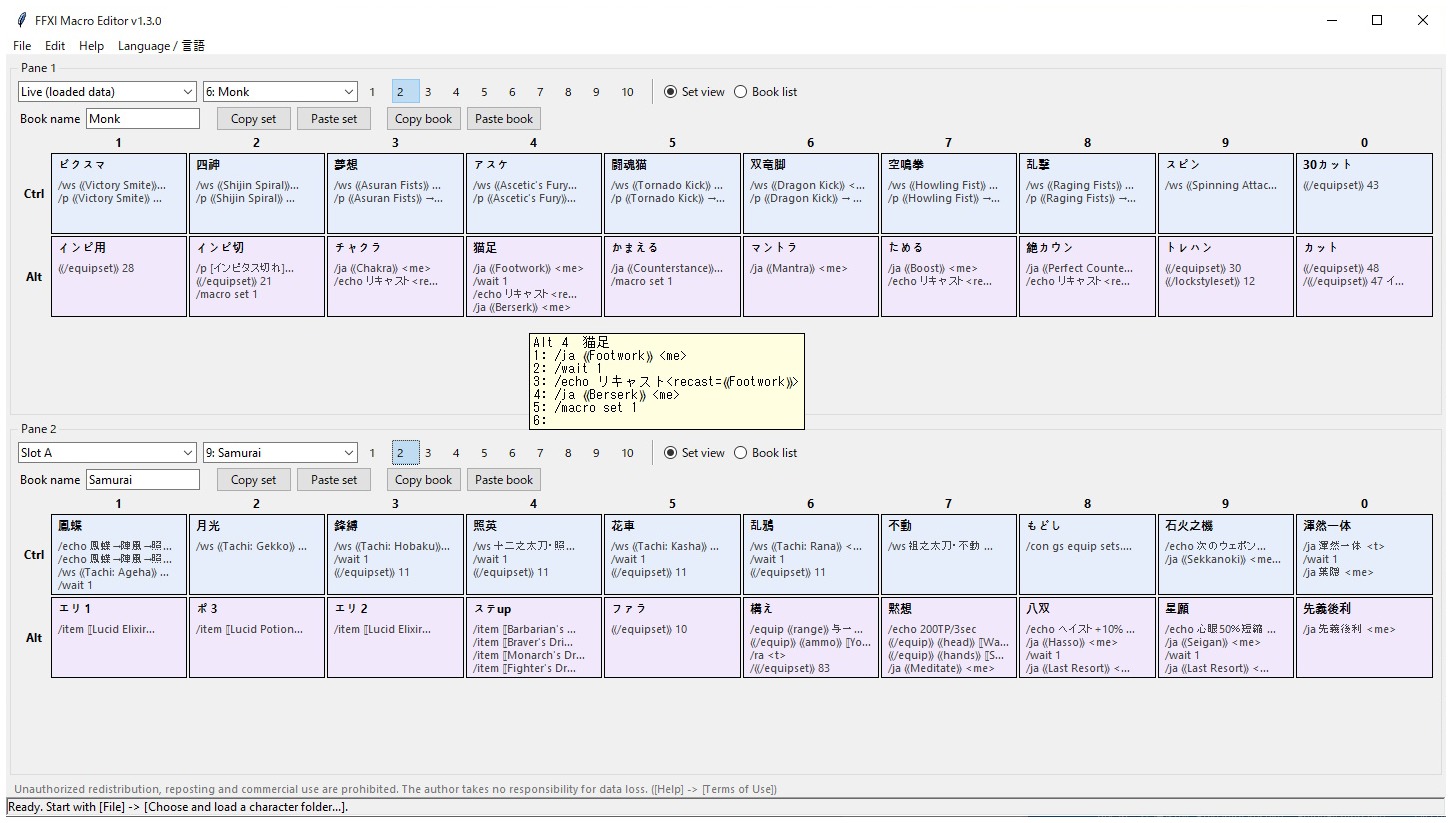
Task: Expand the 9: Samurai book dropdown
Action: [280, 453]
